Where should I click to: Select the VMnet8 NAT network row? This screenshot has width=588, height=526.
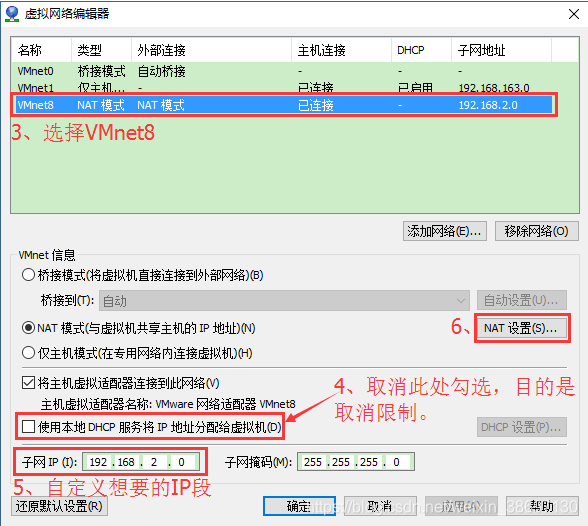coord(284,105)
